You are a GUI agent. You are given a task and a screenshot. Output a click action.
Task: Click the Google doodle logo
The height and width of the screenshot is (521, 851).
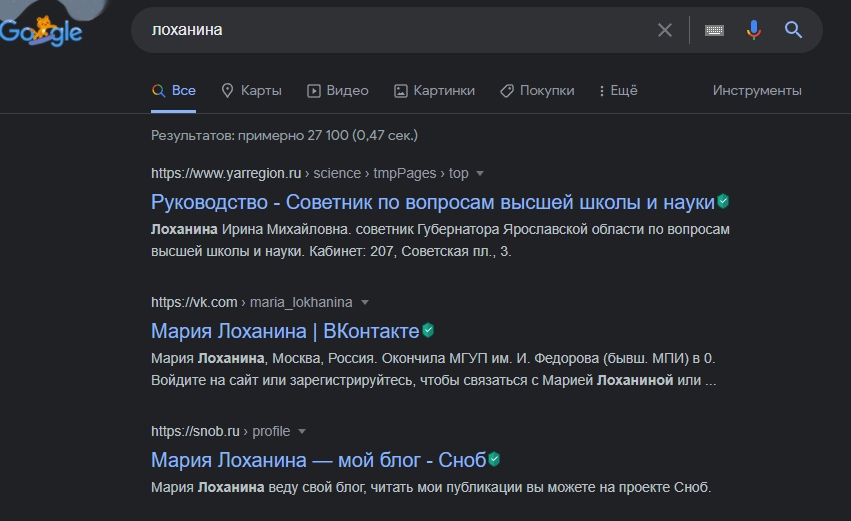pyautogui.click(x=42, y=30)
